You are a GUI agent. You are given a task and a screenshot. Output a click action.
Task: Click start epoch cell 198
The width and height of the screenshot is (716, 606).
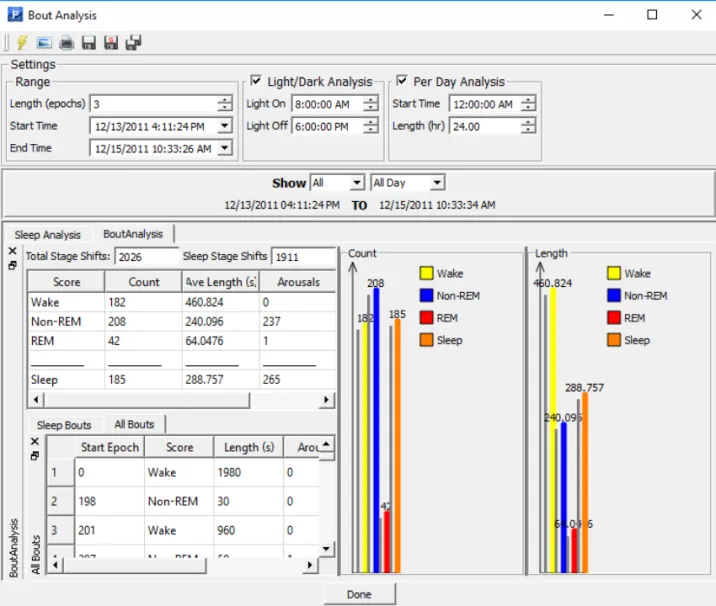[110, 501]
